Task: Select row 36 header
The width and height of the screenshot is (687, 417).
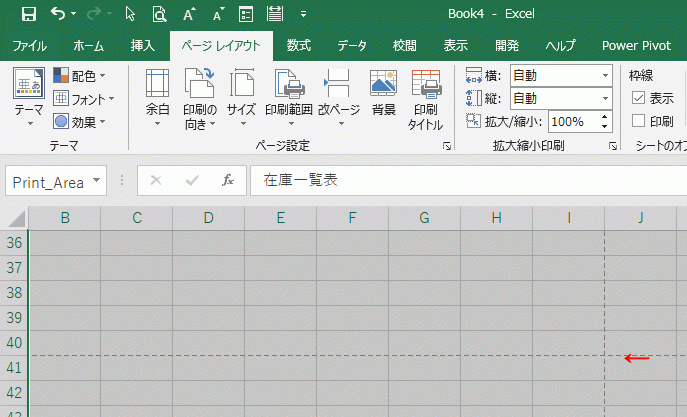Action: pos(14,243)
